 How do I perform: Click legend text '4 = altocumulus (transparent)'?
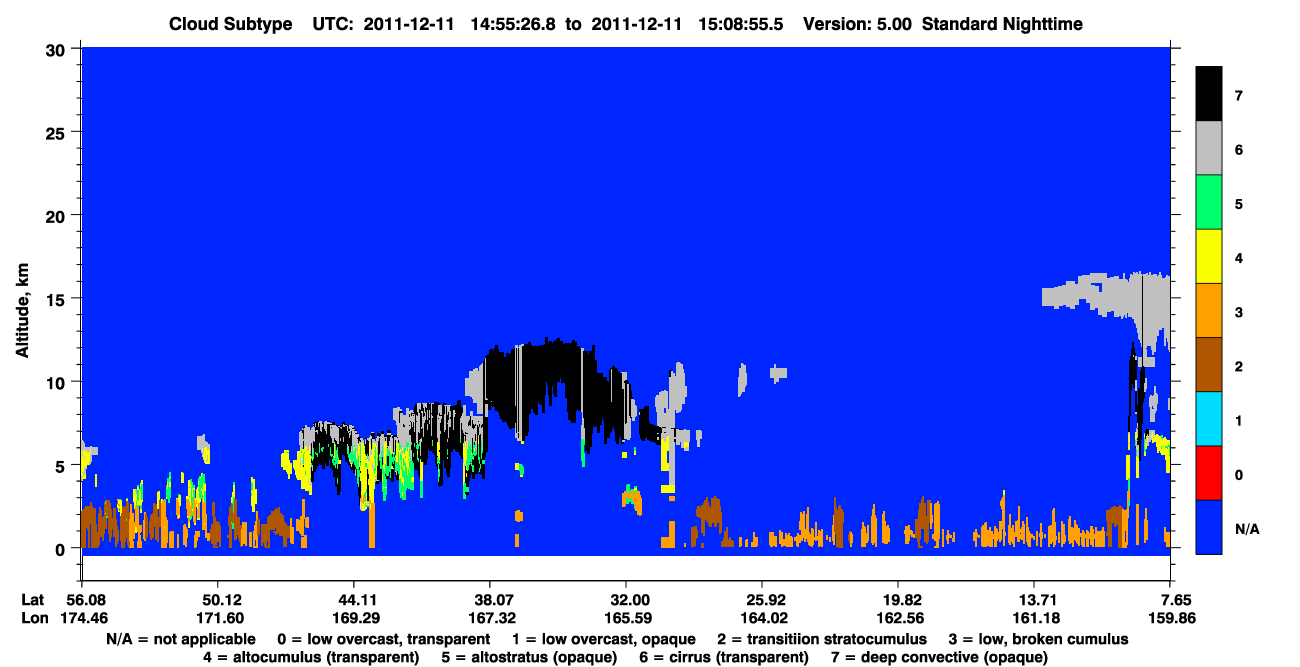(x=311, y=657)
